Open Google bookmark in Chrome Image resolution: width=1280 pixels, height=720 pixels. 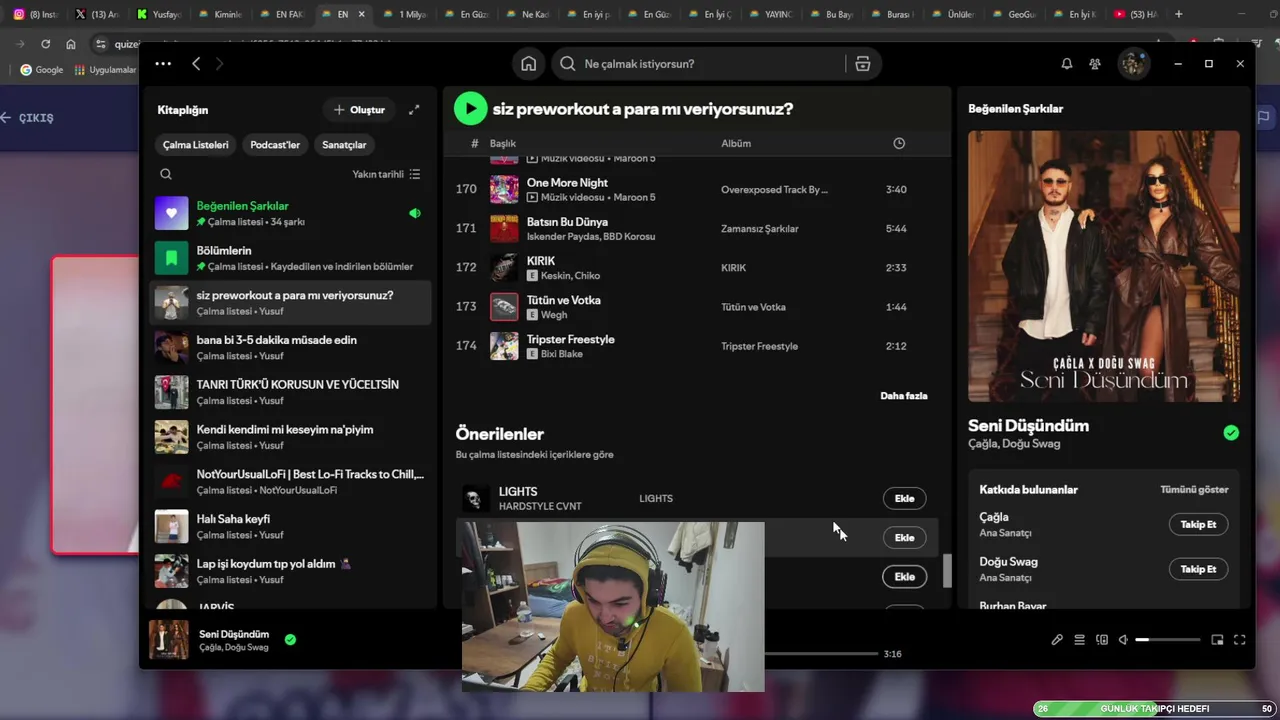click(x=41, y=70)
